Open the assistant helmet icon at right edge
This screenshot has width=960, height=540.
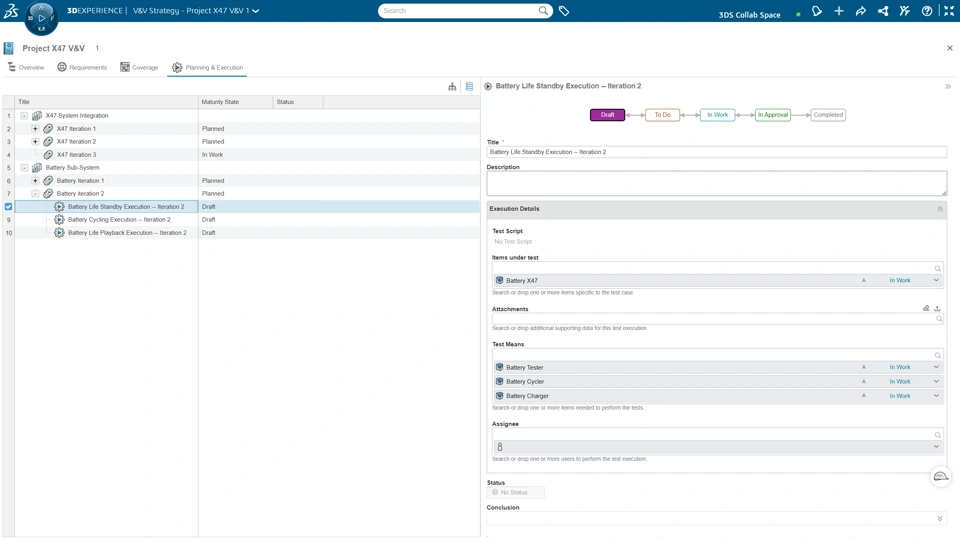pyautogui.click(x=941, y=476)
